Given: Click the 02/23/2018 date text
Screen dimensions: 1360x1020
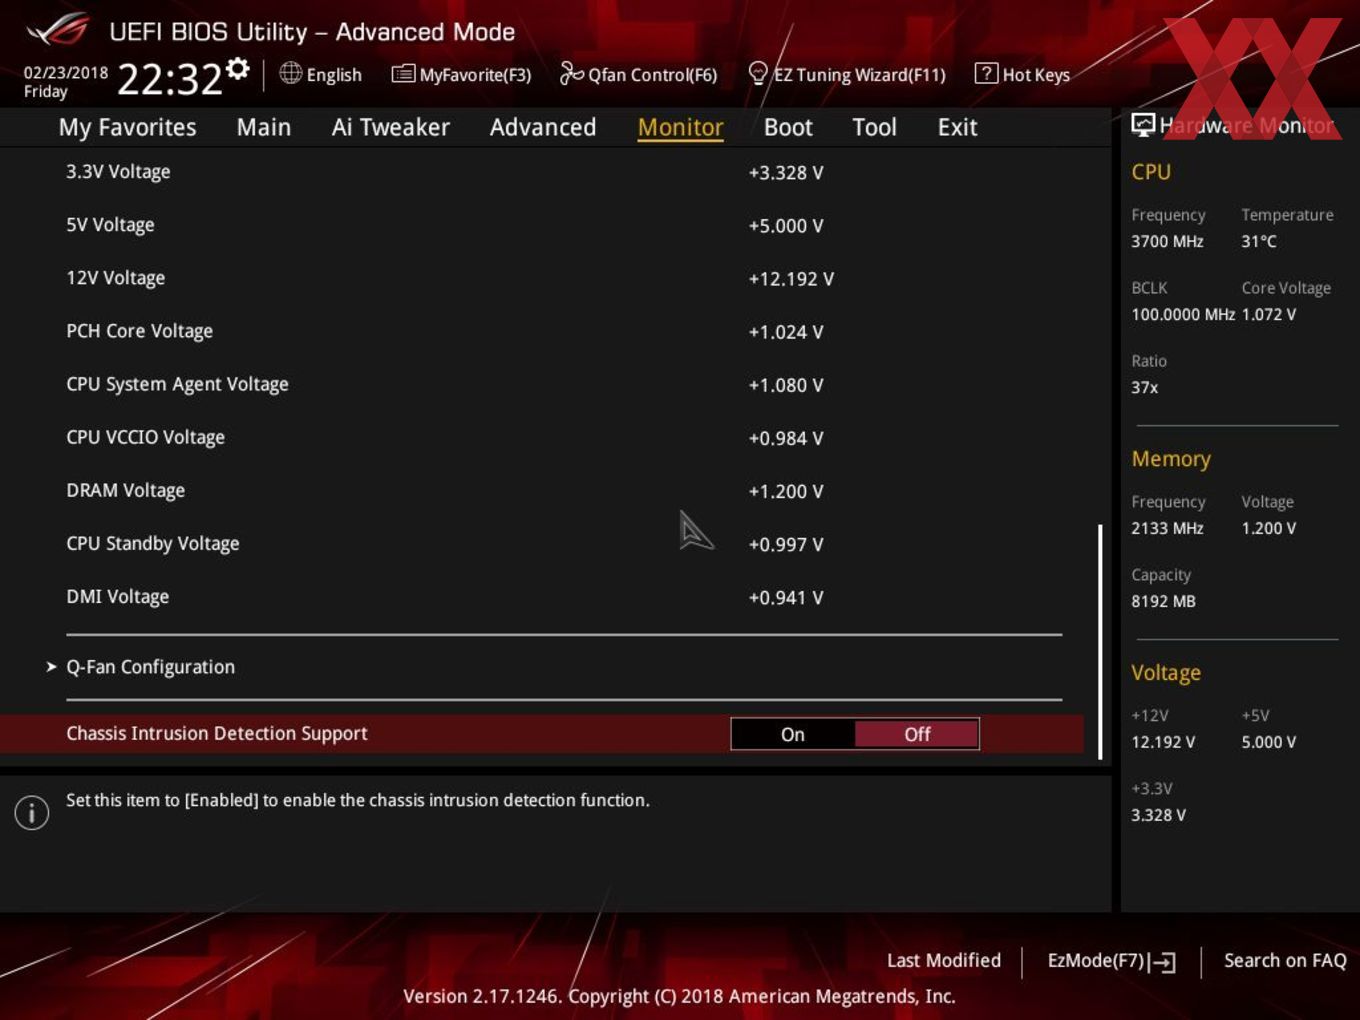Looking at the screenshot, I should point(66,72).
